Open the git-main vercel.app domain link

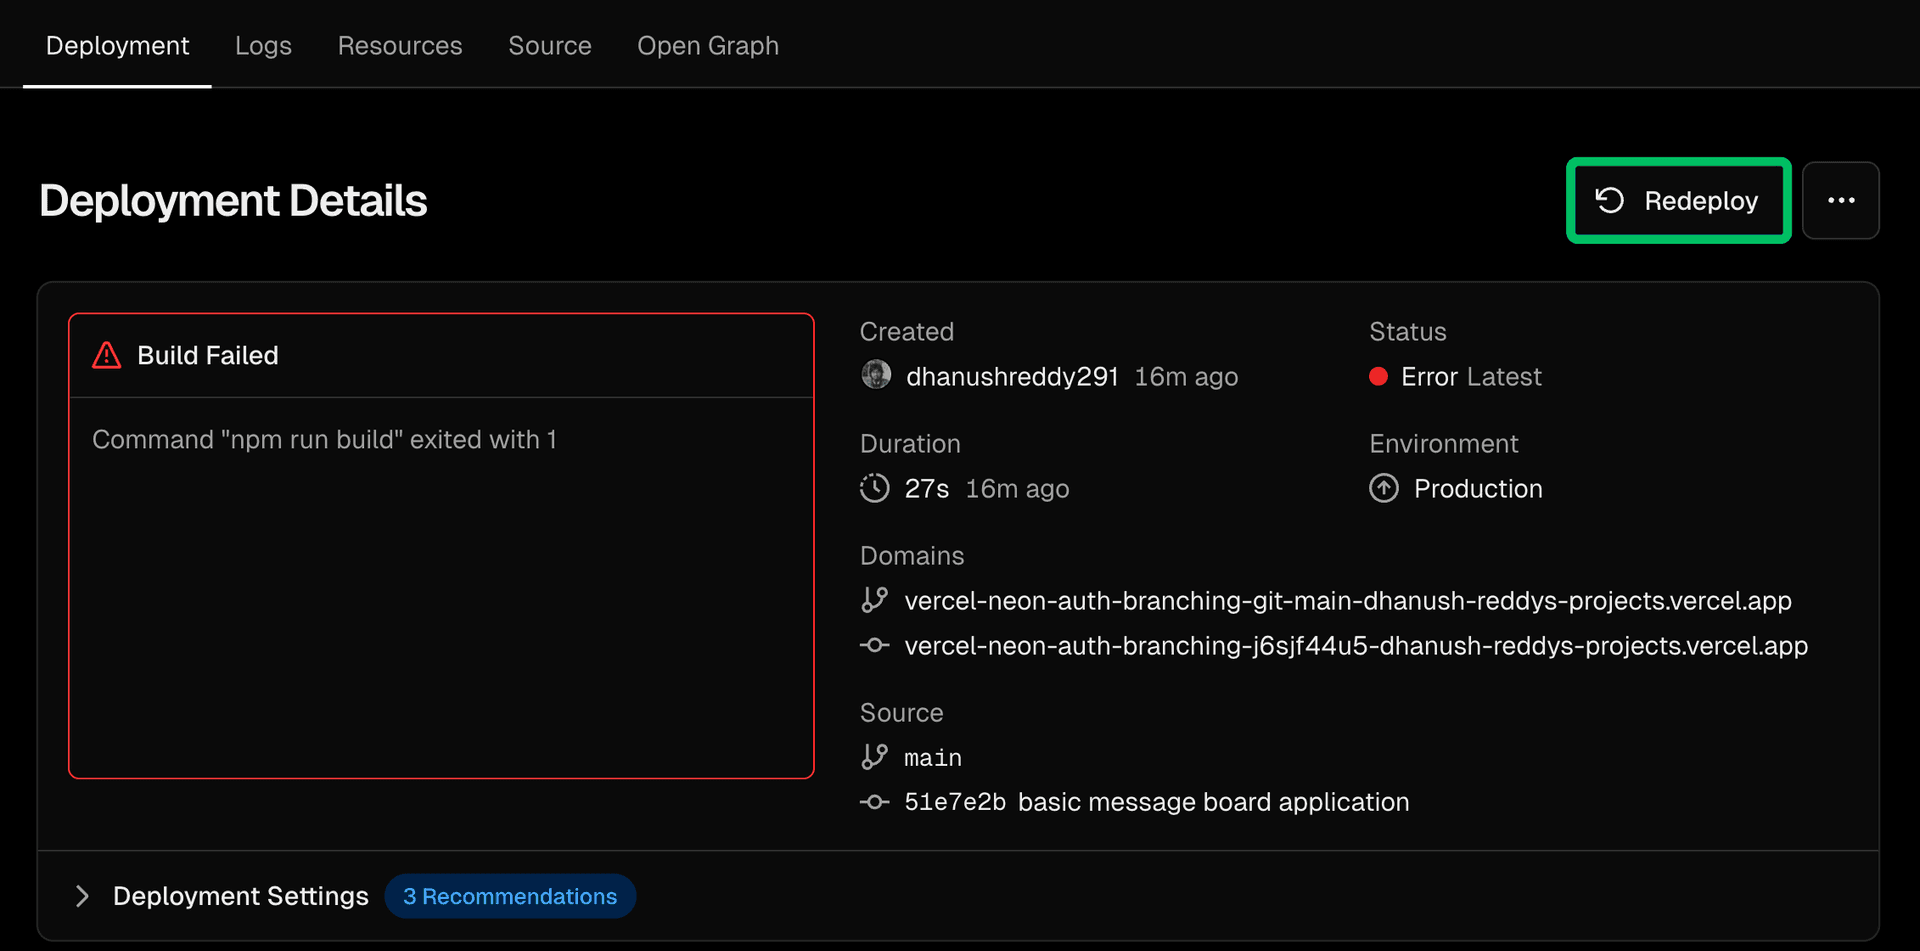click(x=1347, y=600)
